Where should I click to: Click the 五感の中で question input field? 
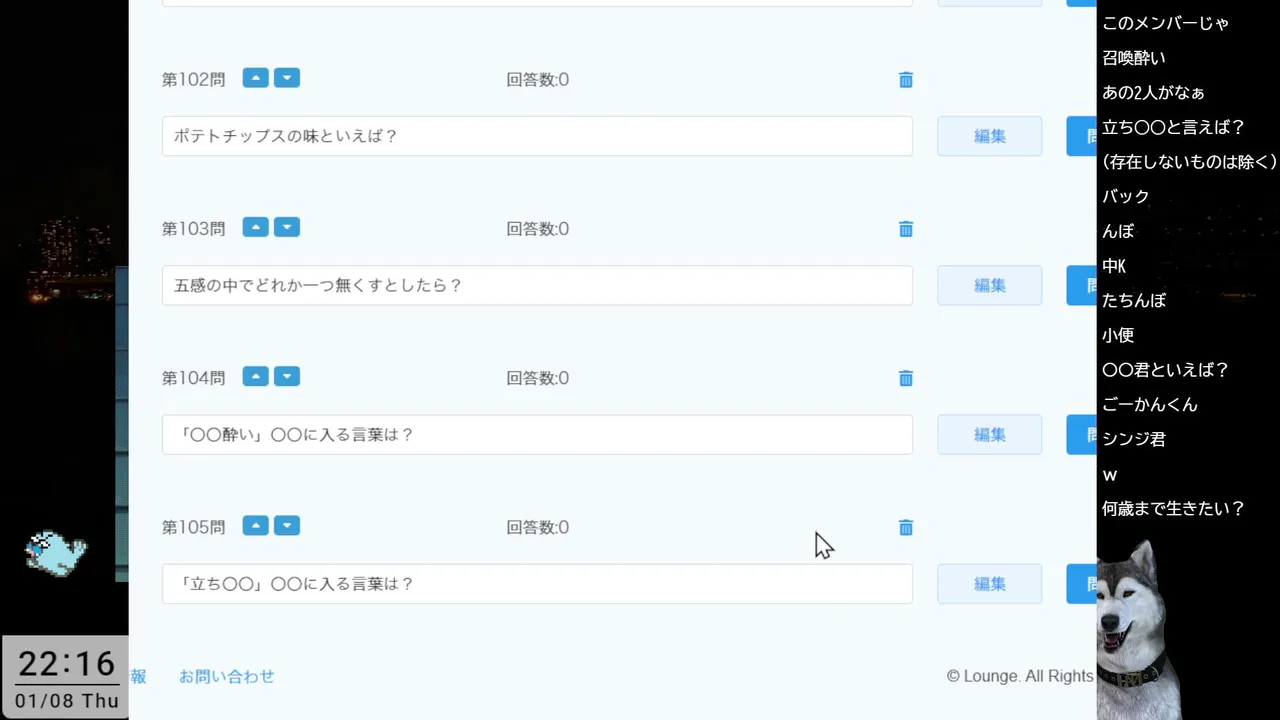537,285
